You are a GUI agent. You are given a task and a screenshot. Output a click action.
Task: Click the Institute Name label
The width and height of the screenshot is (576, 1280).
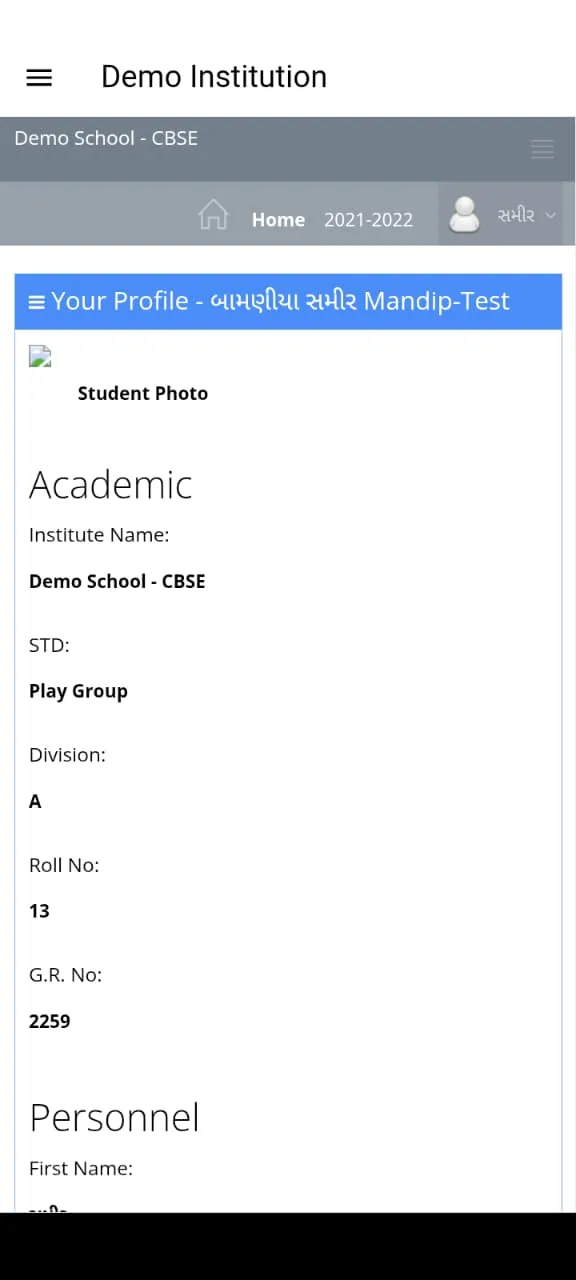(99, 535)
